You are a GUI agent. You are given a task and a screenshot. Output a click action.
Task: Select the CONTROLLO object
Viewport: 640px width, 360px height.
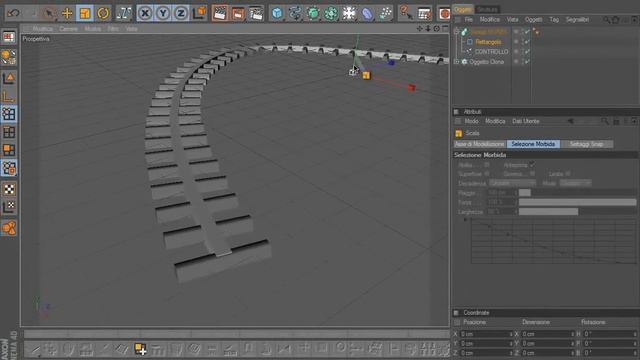point(491,52)
